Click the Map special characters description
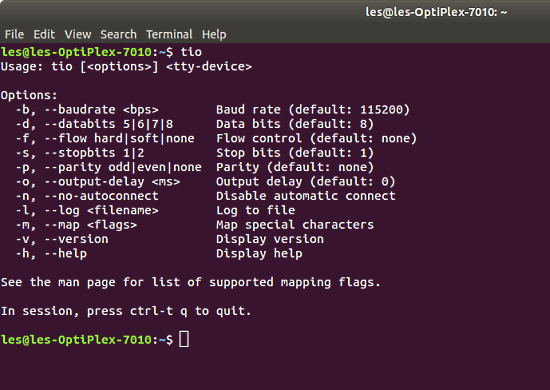Screen dimensions: 550x390 pos(295,225)
